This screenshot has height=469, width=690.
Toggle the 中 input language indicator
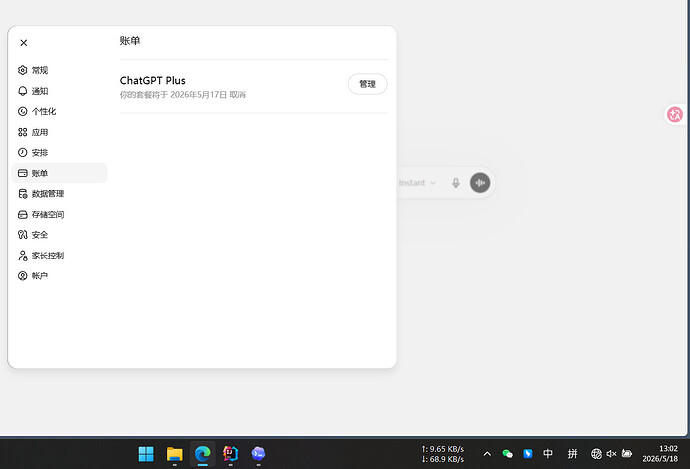(548, 454)
